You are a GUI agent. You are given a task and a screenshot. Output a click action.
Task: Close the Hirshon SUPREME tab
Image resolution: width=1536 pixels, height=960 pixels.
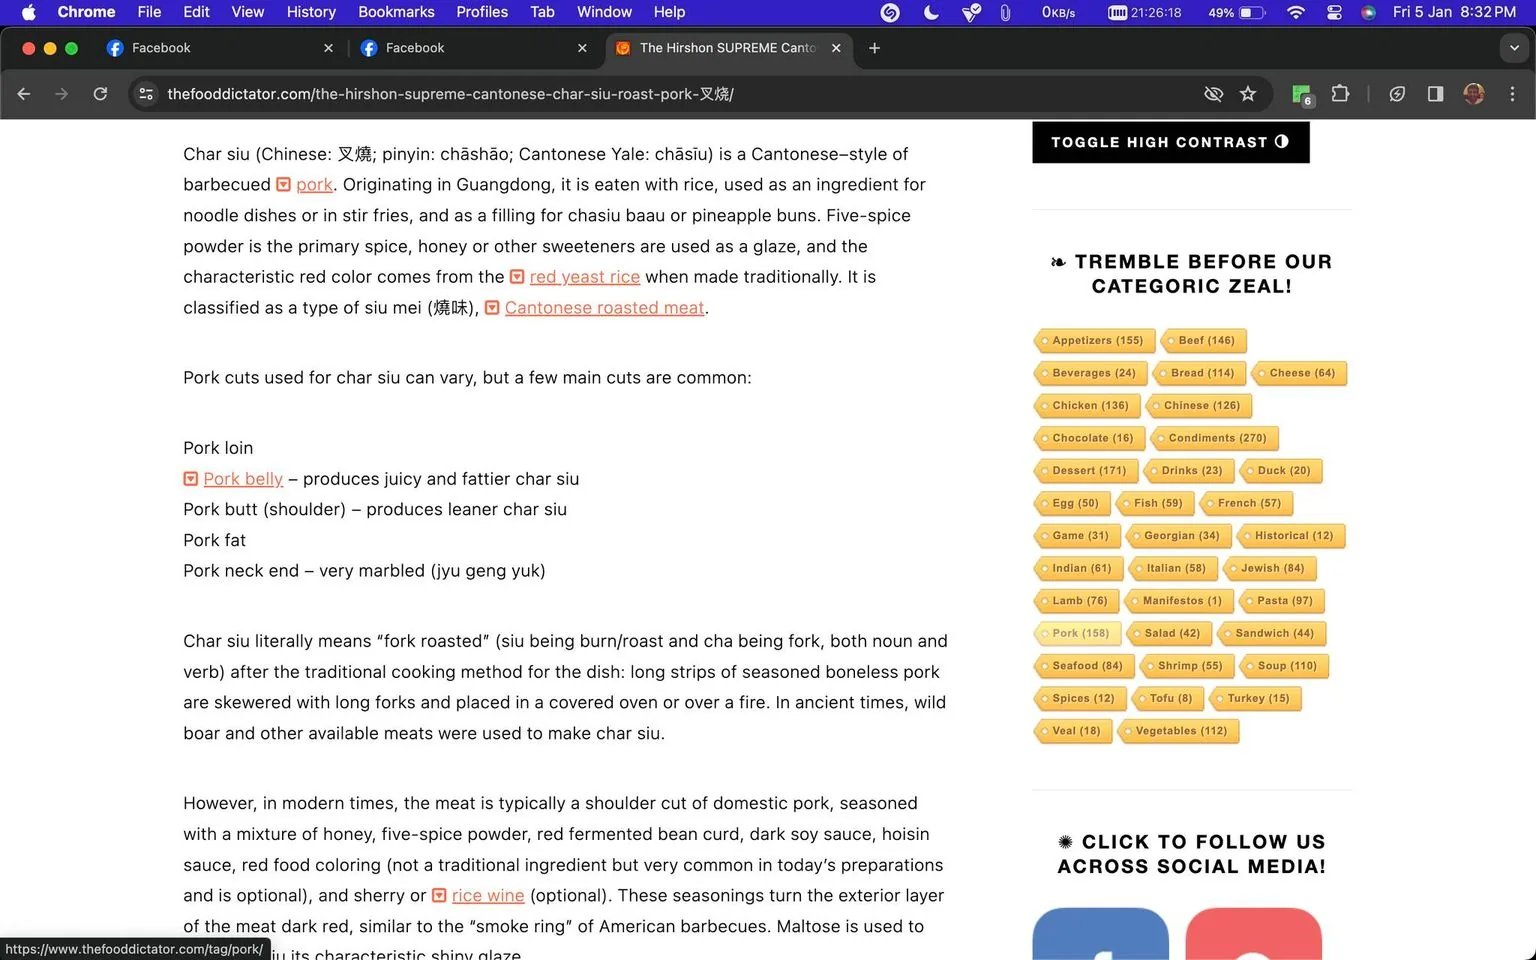coord(836,48)
